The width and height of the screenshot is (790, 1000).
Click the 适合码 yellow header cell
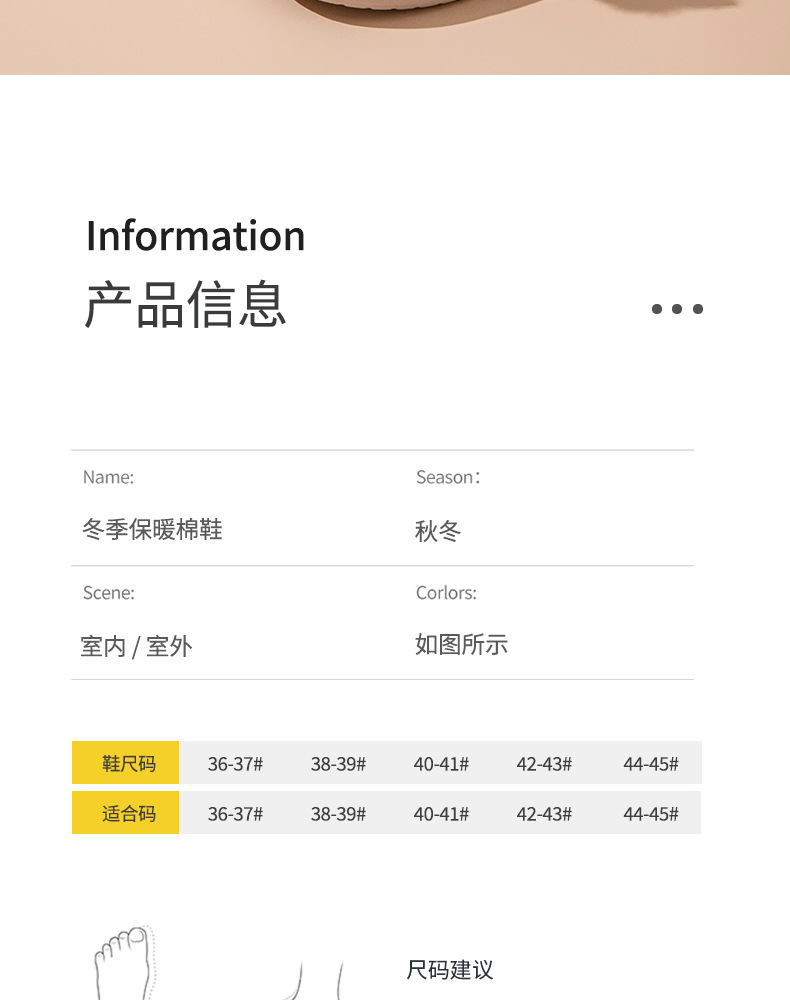coord(126,813)
